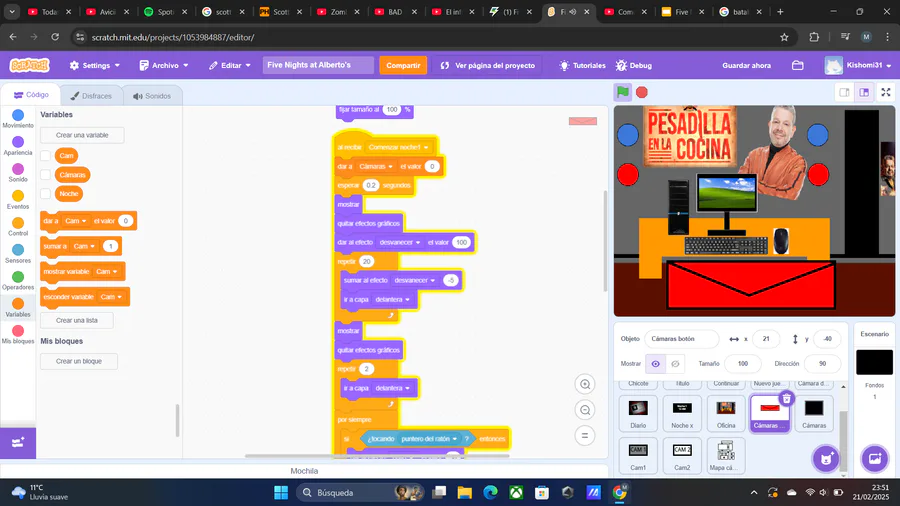The height and width of the screenshot is (506, 900).
Task: Select the Sensores block category
Action: point(18,254)
